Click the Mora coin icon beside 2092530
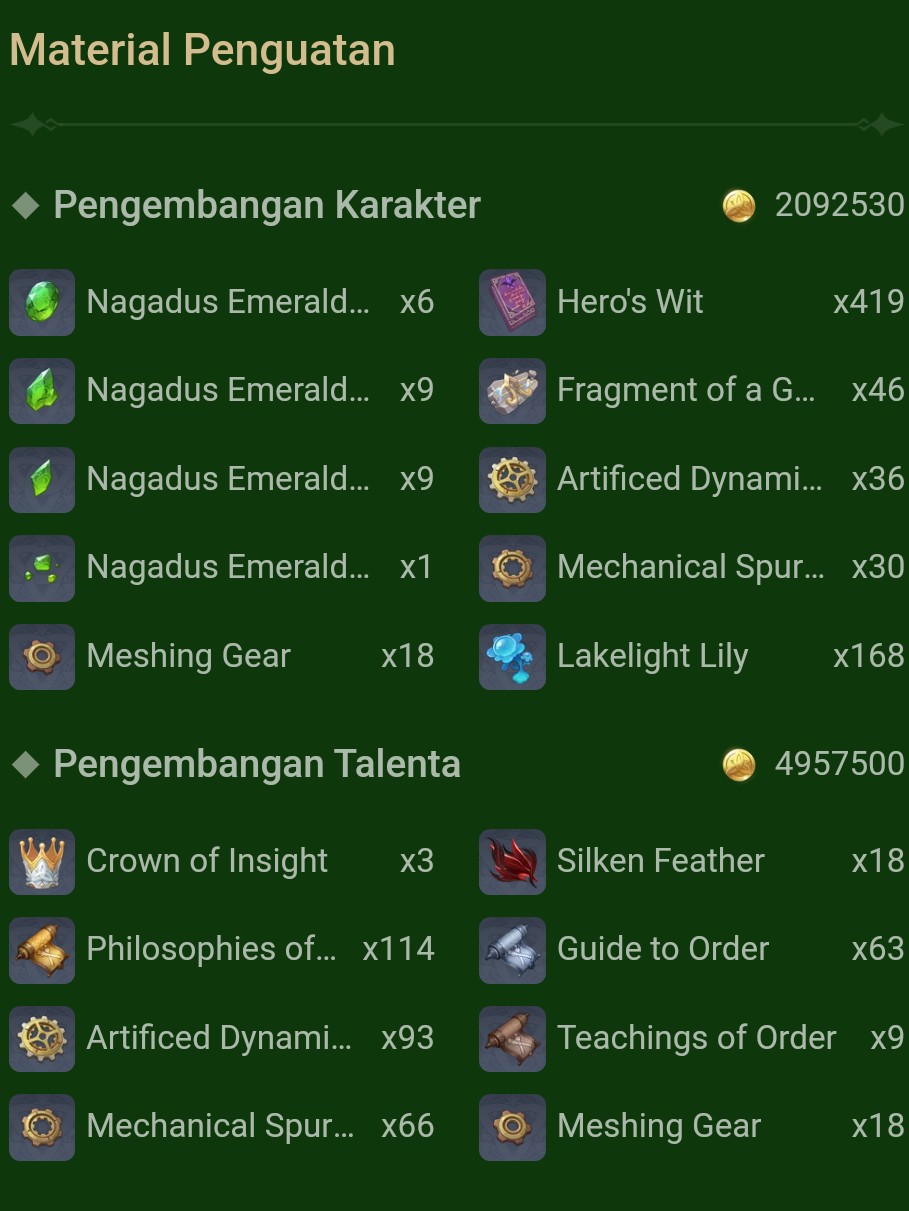Image resolution: width=909 pixels, height=1211 pixels. pyautogui.click(x=739, y=206)
